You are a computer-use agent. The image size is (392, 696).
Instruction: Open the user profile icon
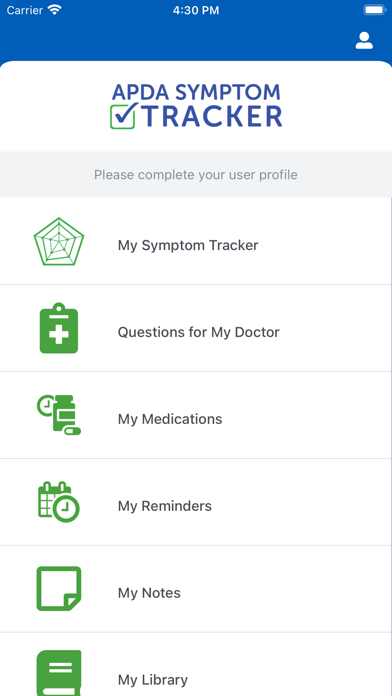click(x=364, y=40)
